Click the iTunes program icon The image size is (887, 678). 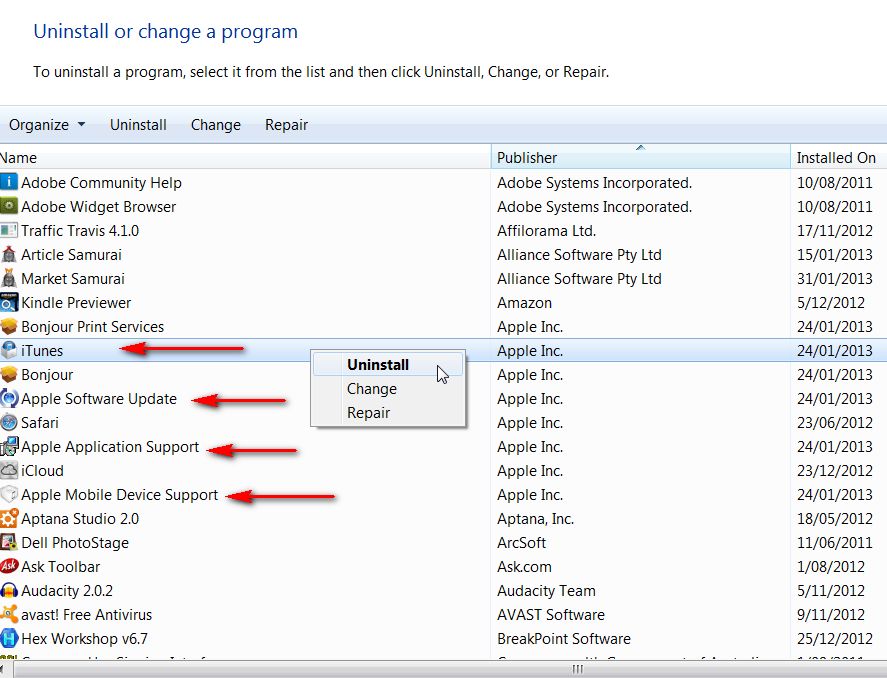tap(8, 350)
